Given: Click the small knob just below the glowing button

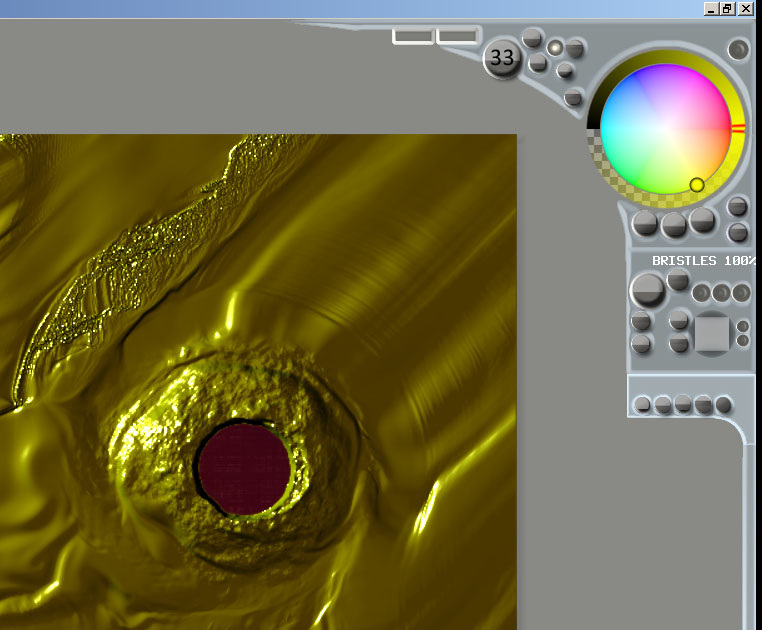Looking at the screenshot, I should 565,71.
